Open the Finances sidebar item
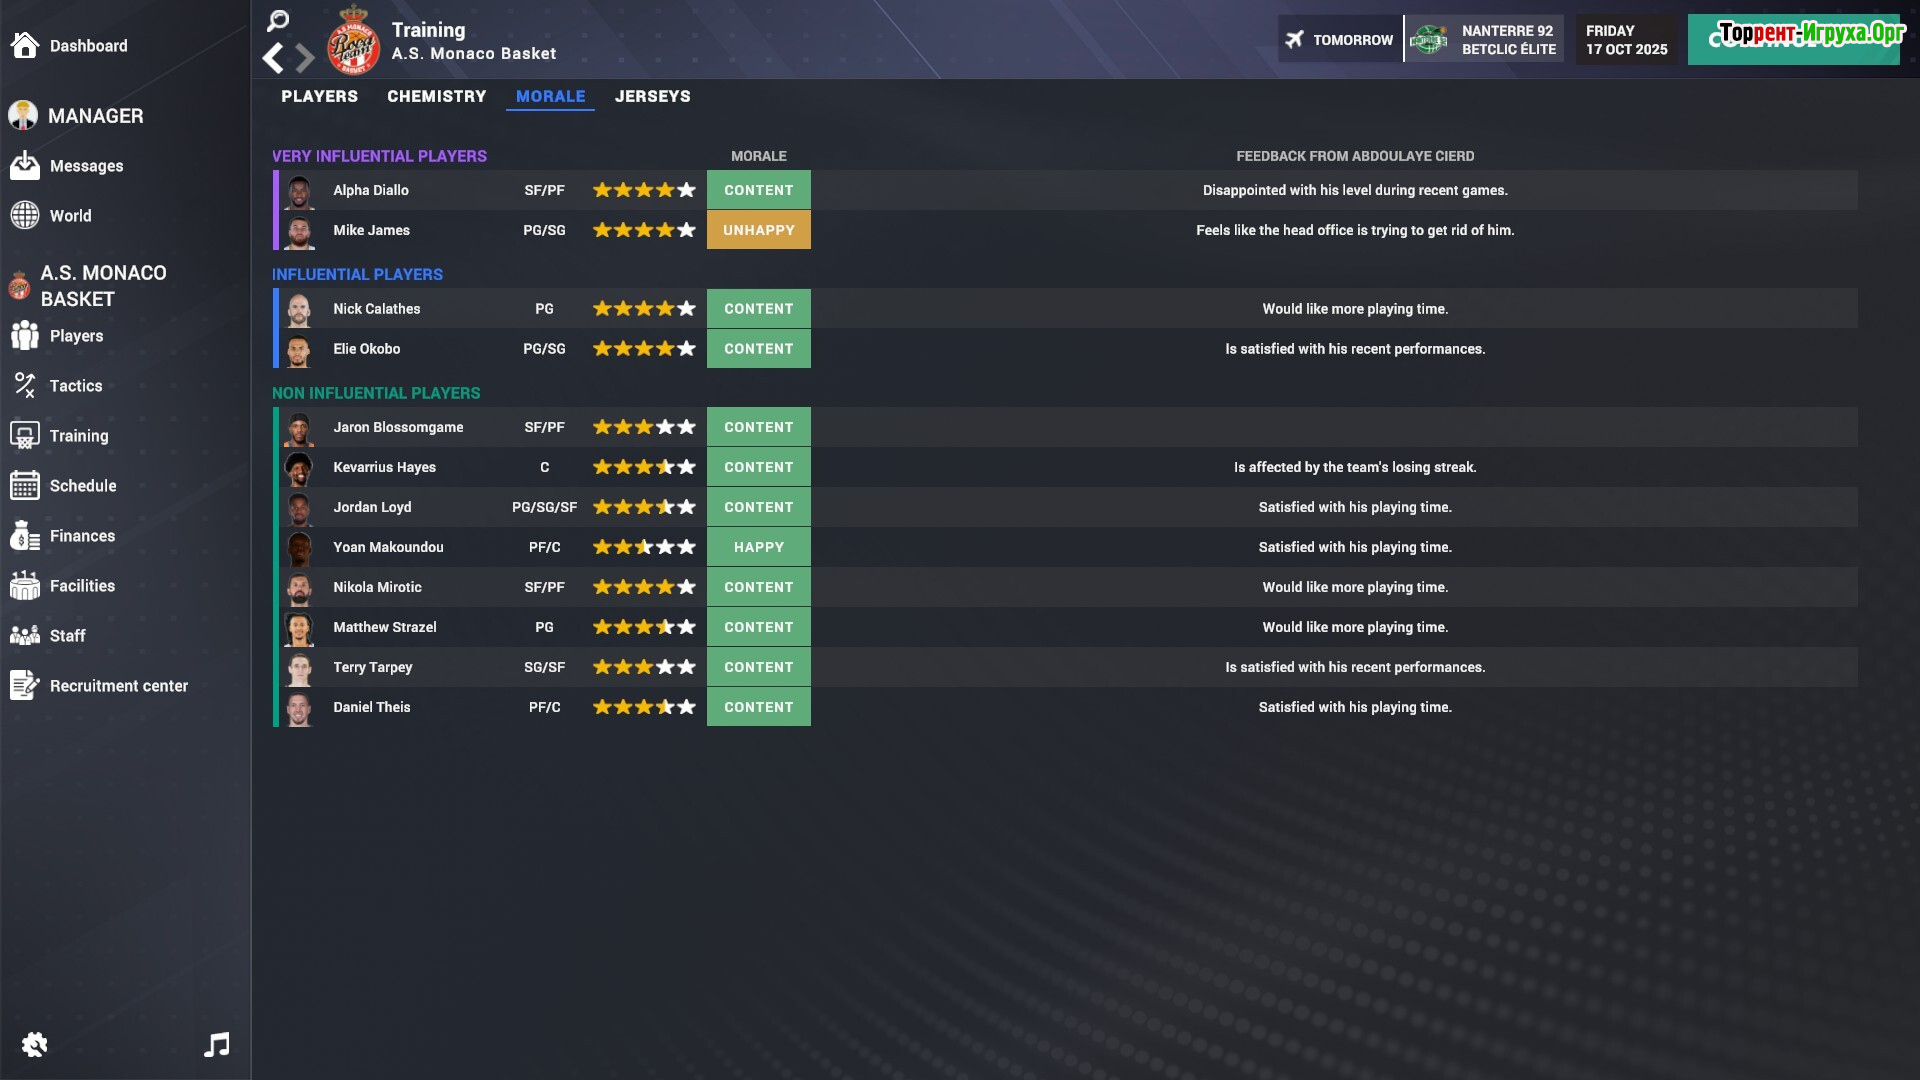 point(82,536)
